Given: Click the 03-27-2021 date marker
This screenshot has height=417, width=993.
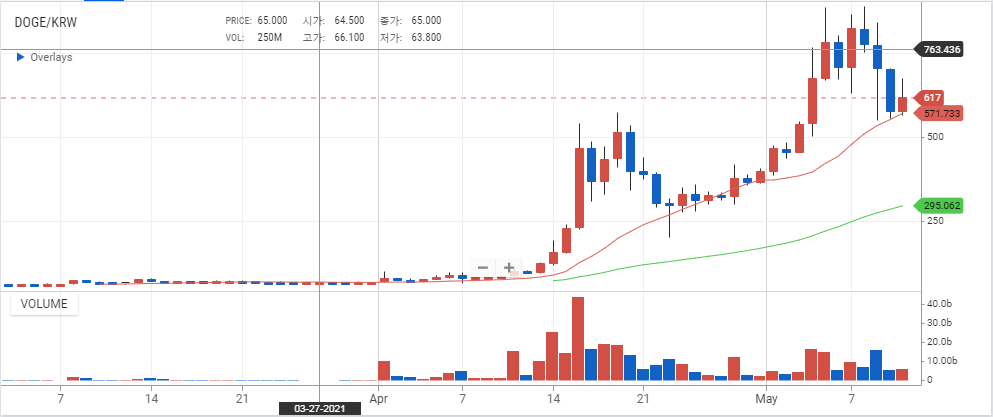Looking at the screenshot, I should click(320, 409).
